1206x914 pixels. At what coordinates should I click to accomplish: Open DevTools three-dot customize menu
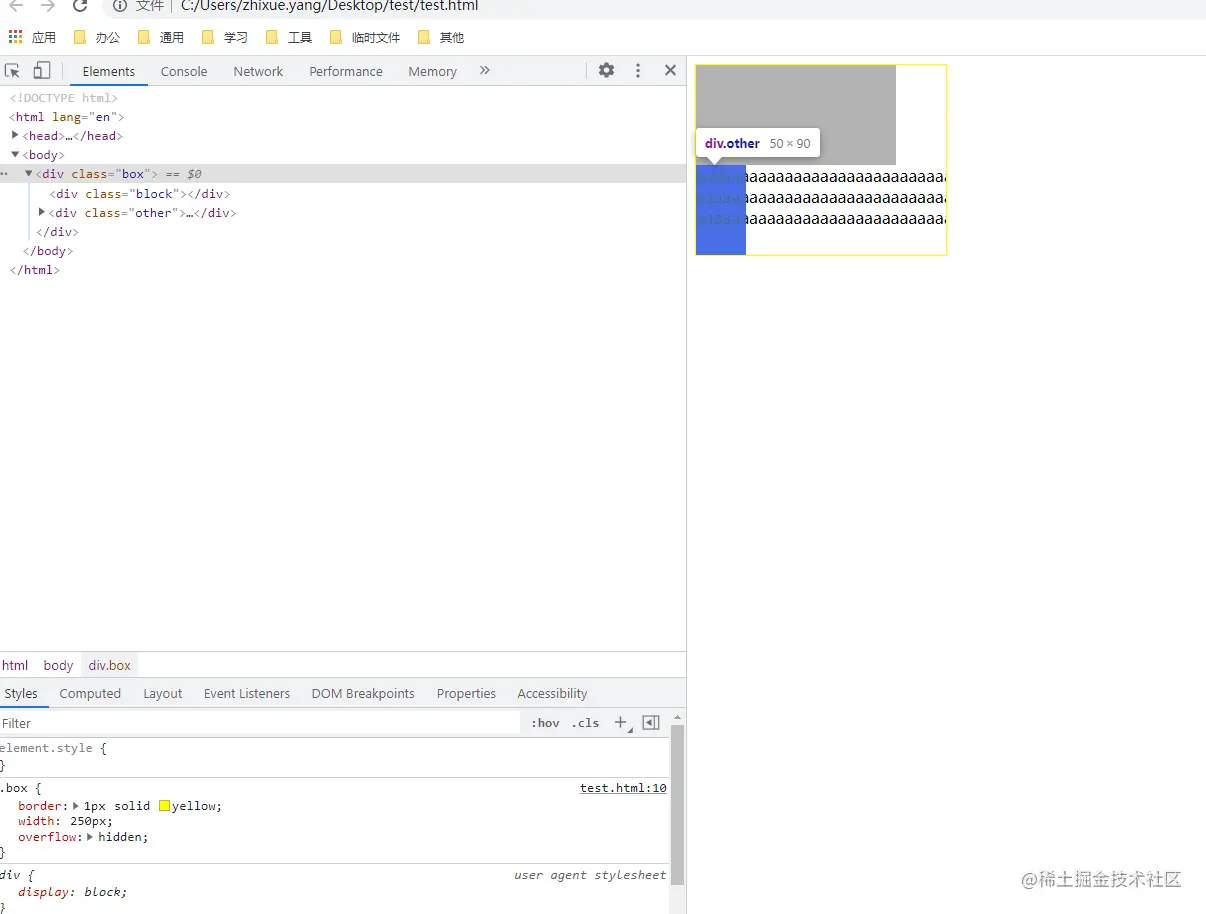(638, 70)
